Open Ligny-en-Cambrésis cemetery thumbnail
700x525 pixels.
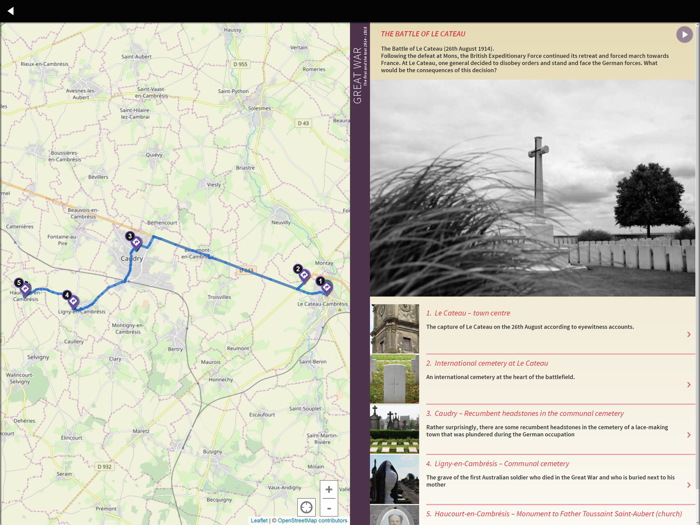pyautogui.click(x=395, y=479)
